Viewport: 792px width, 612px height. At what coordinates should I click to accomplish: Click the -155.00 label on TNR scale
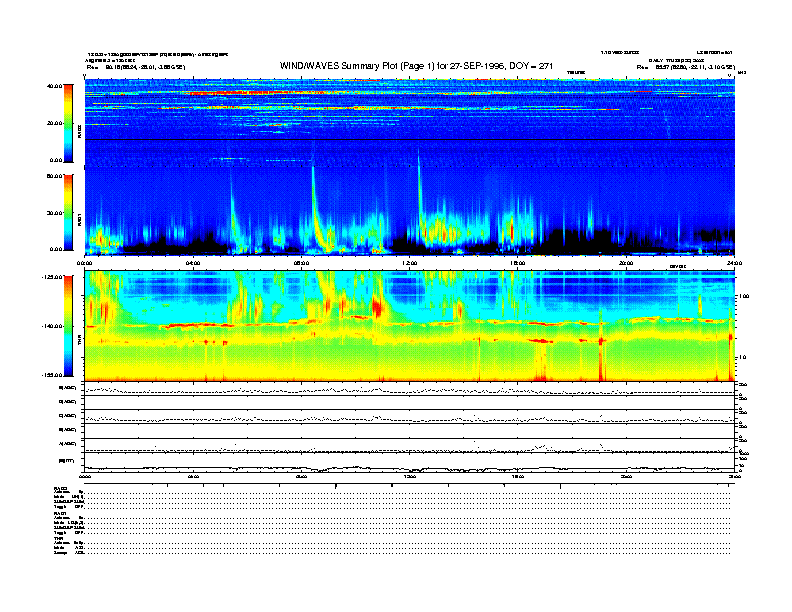point(52,375)
